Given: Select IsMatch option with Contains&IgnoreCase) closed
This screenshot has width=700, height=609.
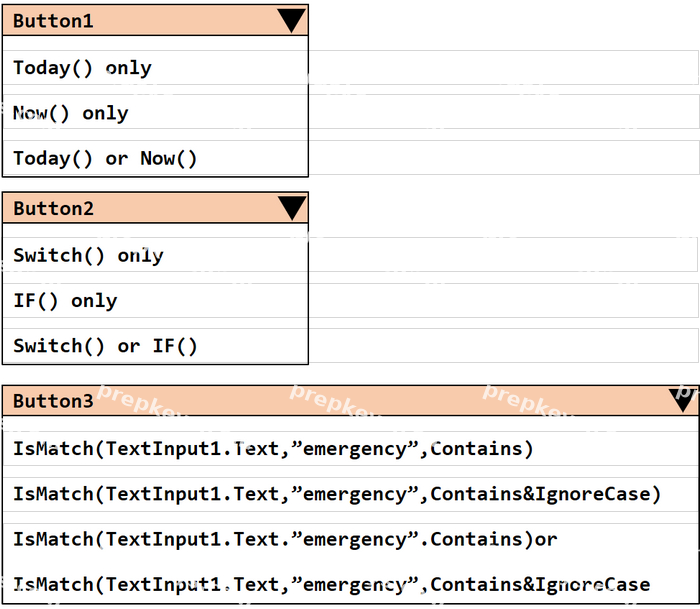Looking at the screenshot, I should click(x=350, y=494).
